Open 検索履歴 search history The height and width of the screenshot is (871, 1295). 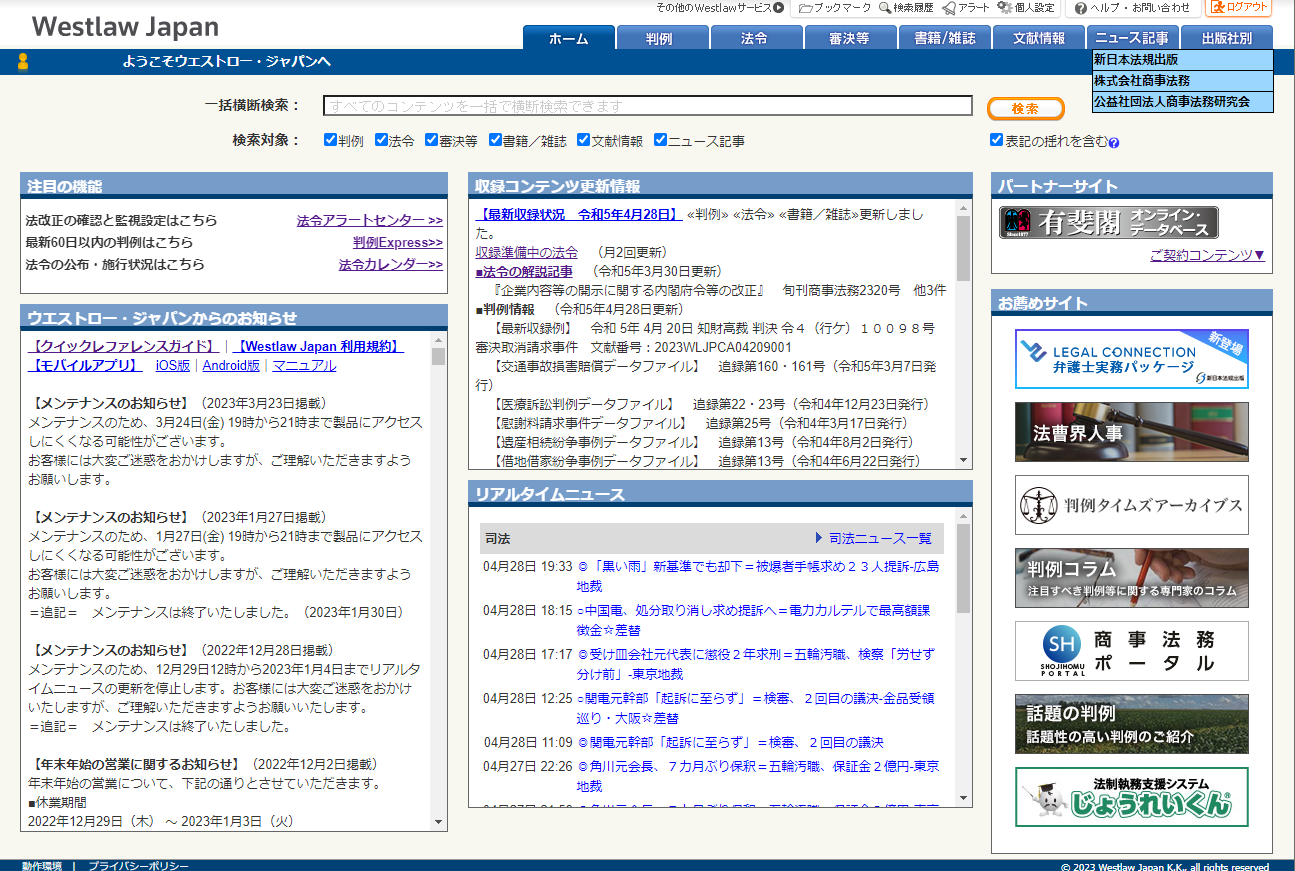pos(906,8)
